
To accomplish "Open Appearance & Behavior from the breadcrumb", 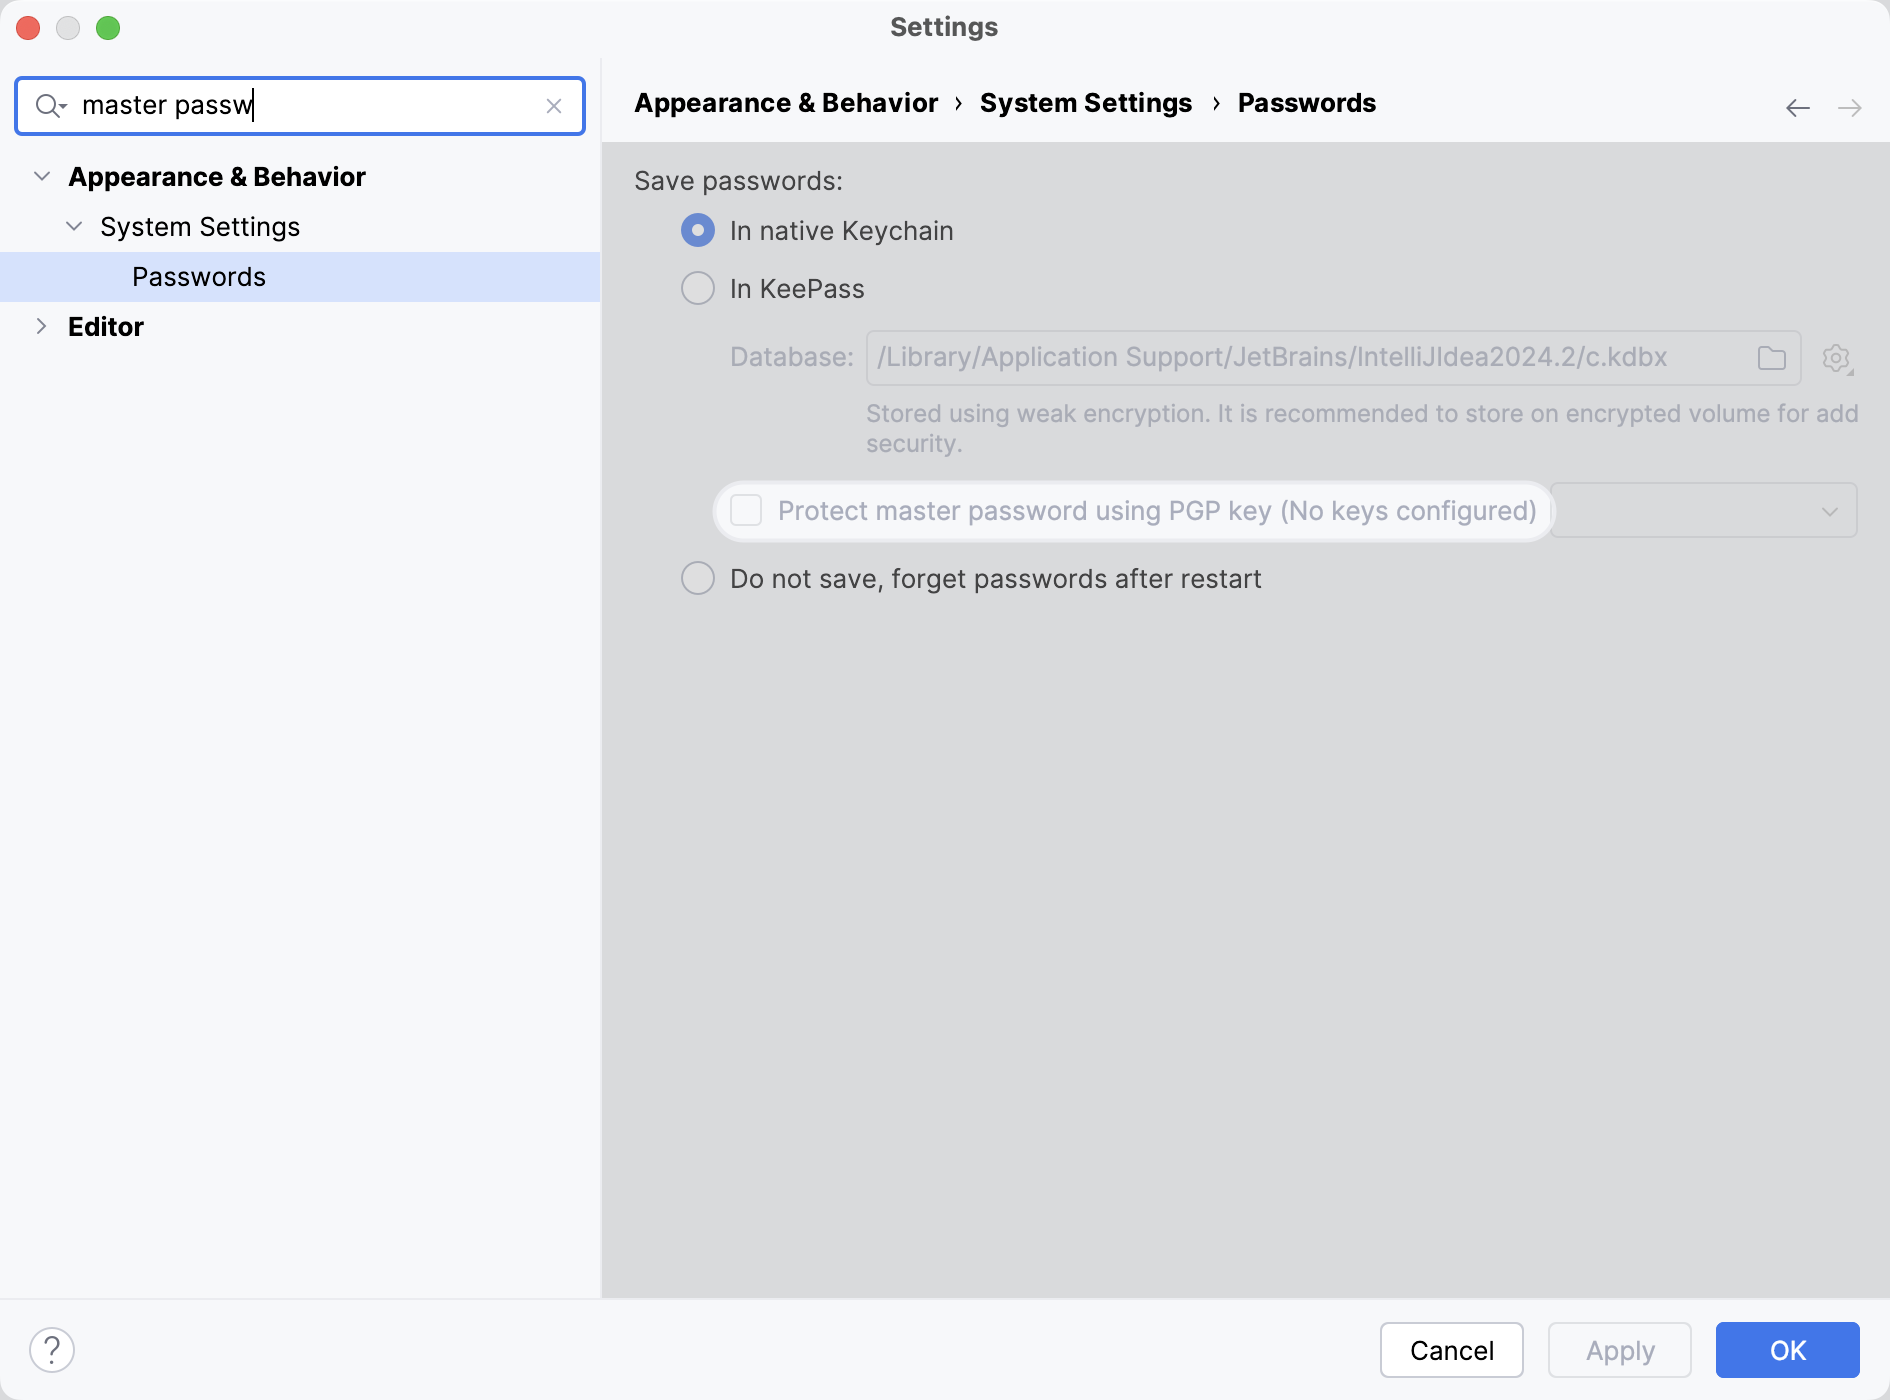I will coord(786,102).
